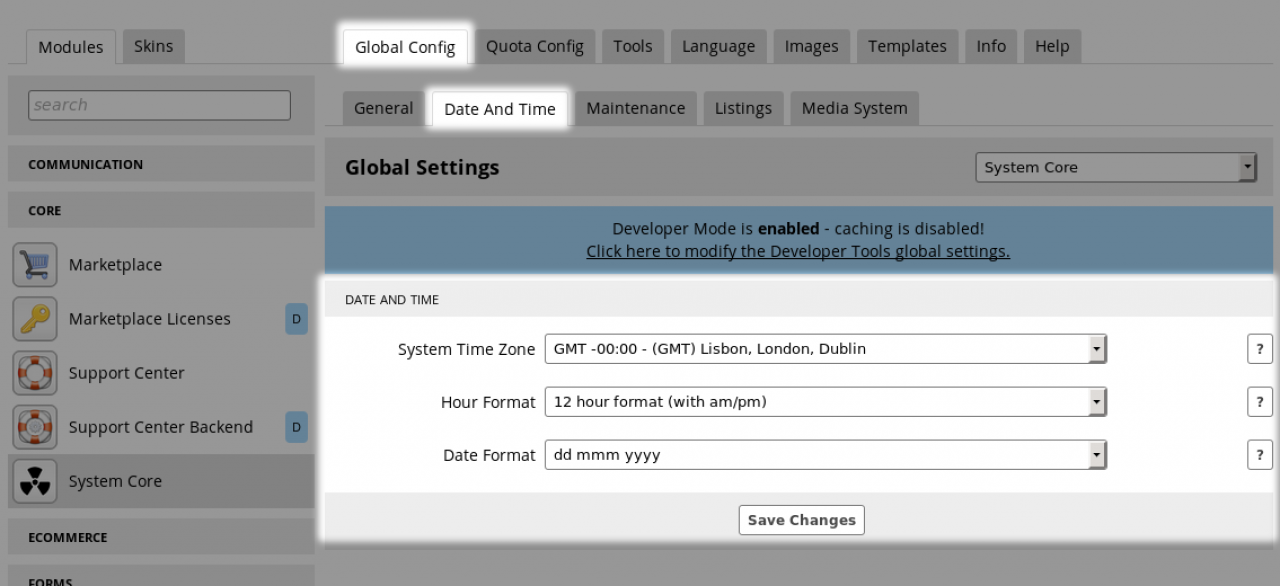Click the module search input field
1280x586 pixels.
point(159,105)
